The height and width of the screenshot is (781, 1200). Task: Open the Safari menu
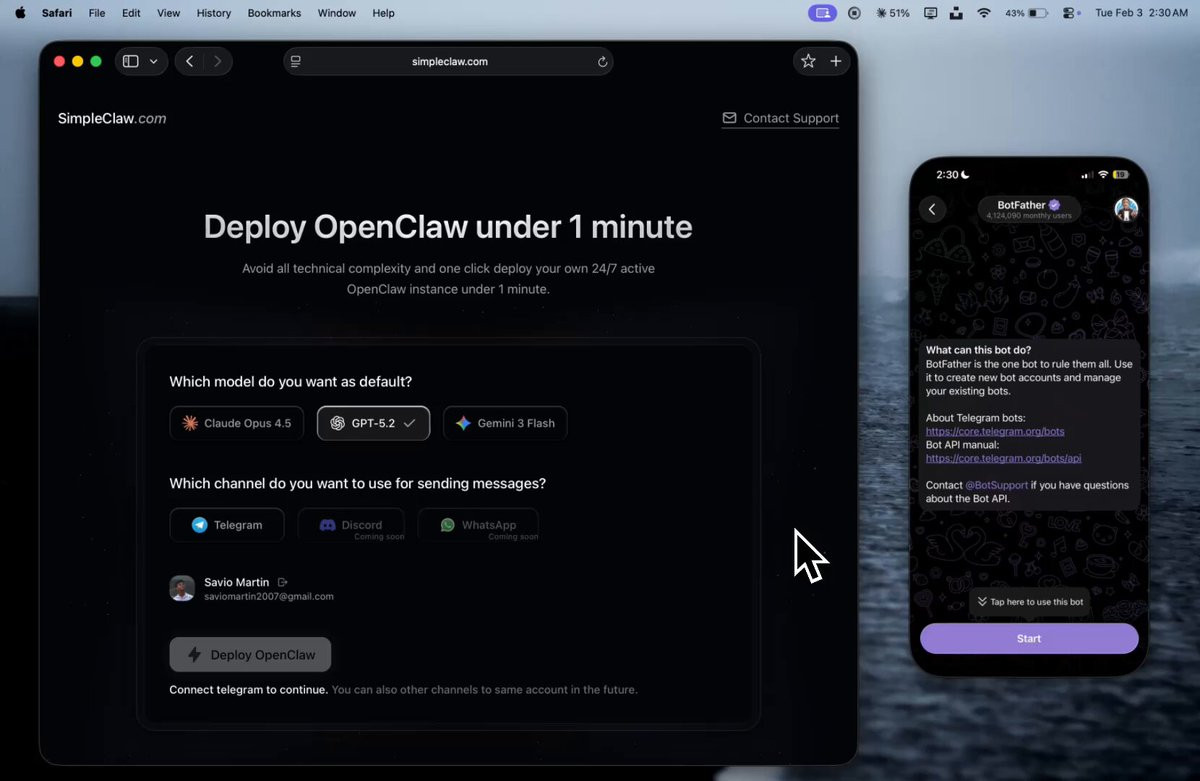pyautogui.click(x=57, y=13)
